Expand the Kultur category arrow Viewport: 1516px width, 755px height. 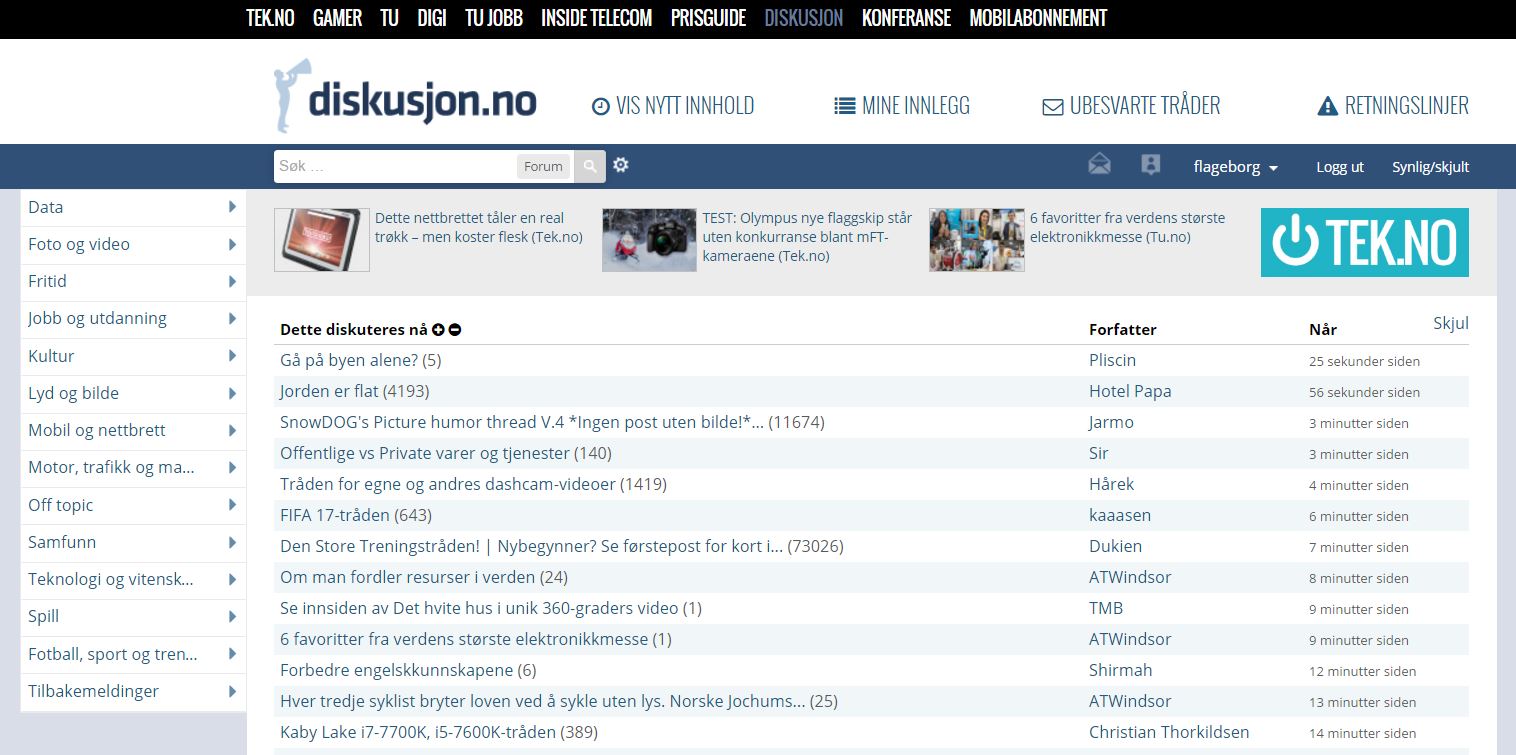click(x=232, y=356)
